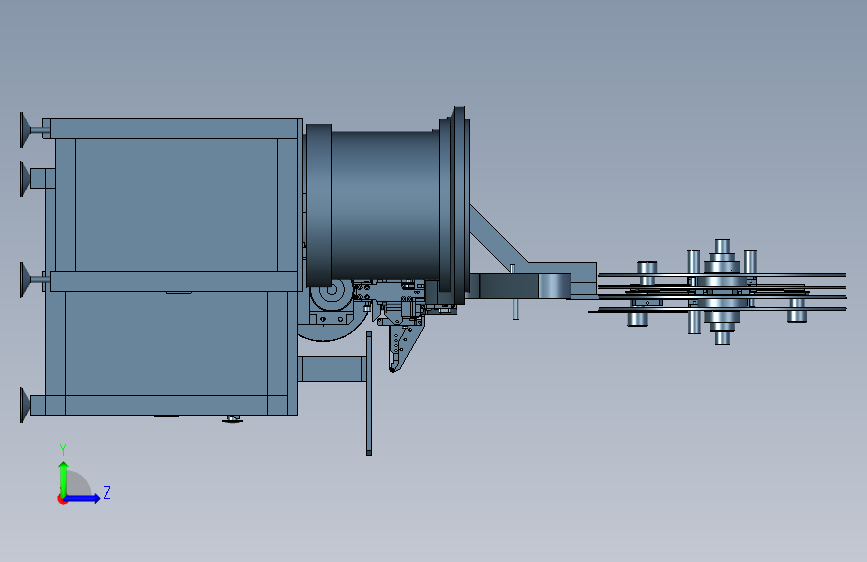Image resolution: width=867 pixels, height=562 pixels.
Task: Select the large cylindrical drum in model
Action: pyautogui.click(x=386, y=205)
